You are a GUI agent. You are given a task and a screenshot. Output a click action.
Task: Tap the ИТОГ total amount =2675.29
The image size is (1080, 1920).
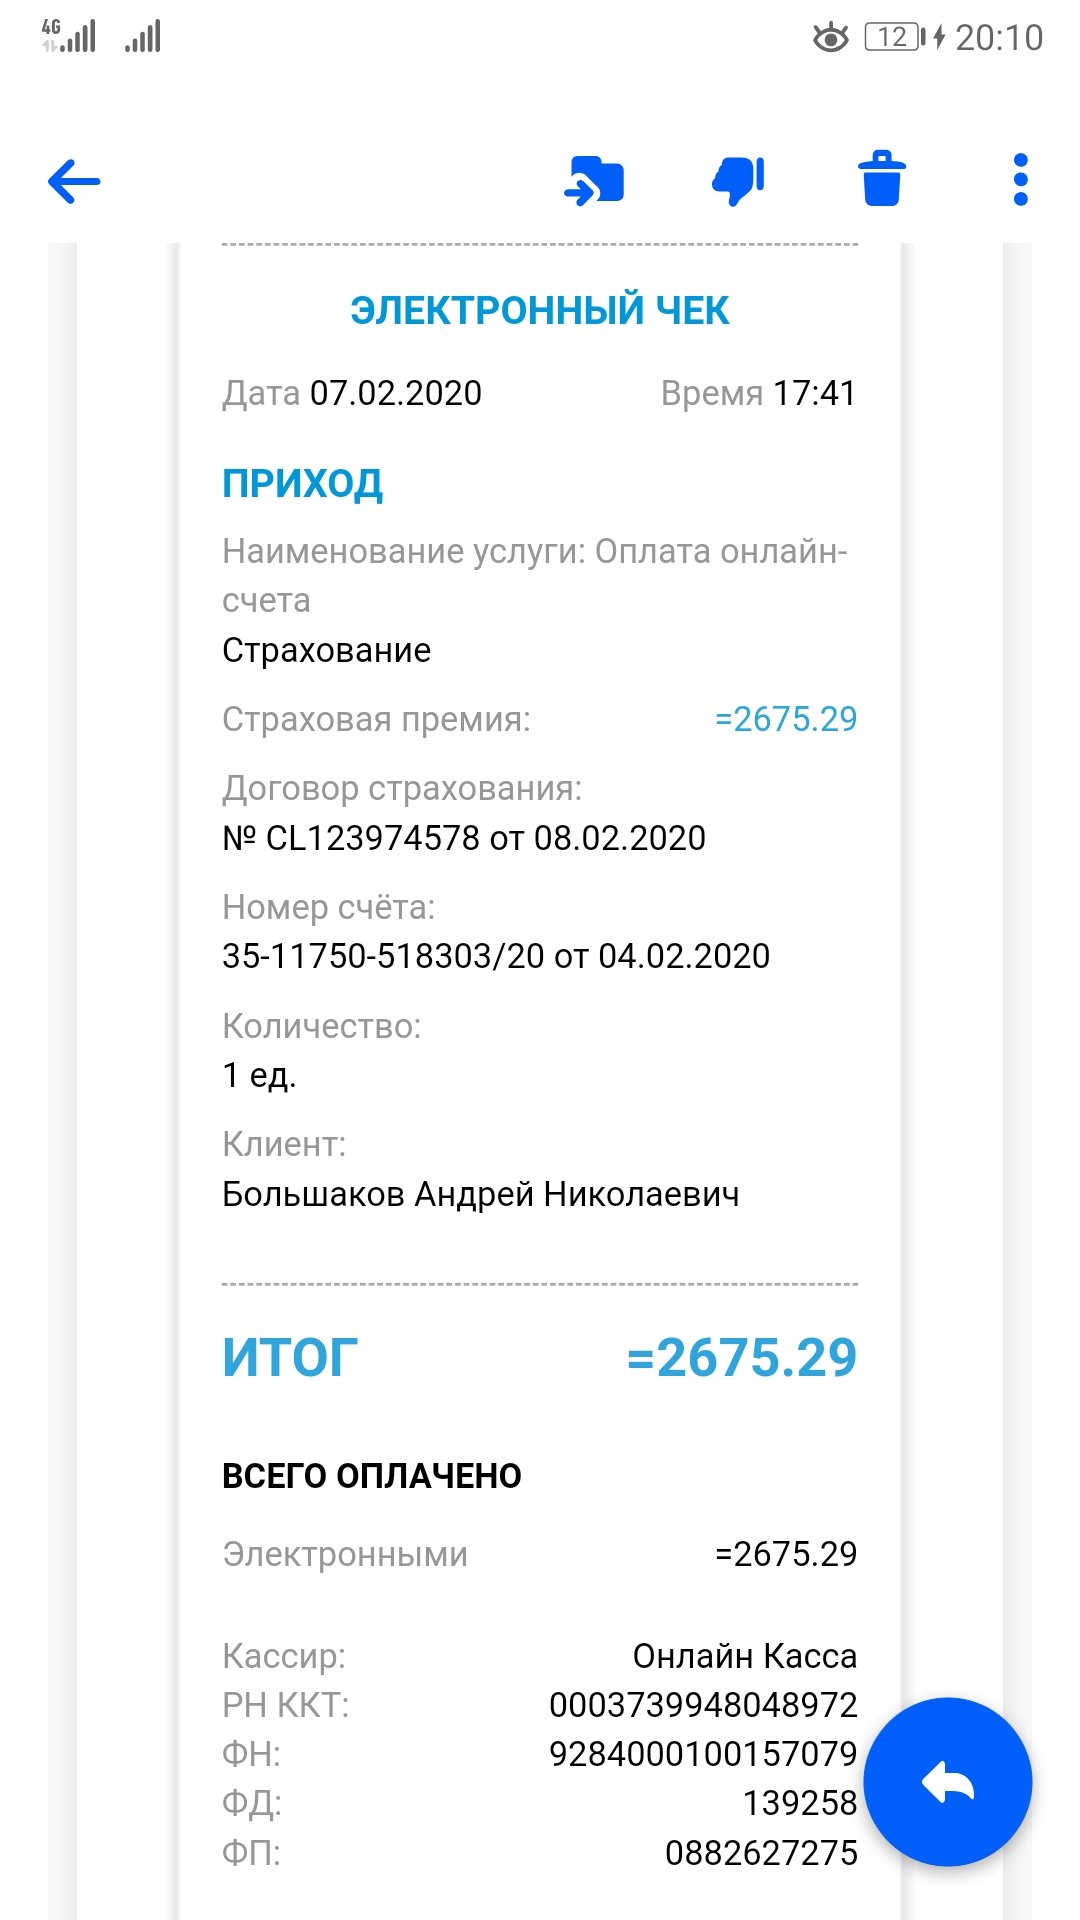pos(741,1358)
